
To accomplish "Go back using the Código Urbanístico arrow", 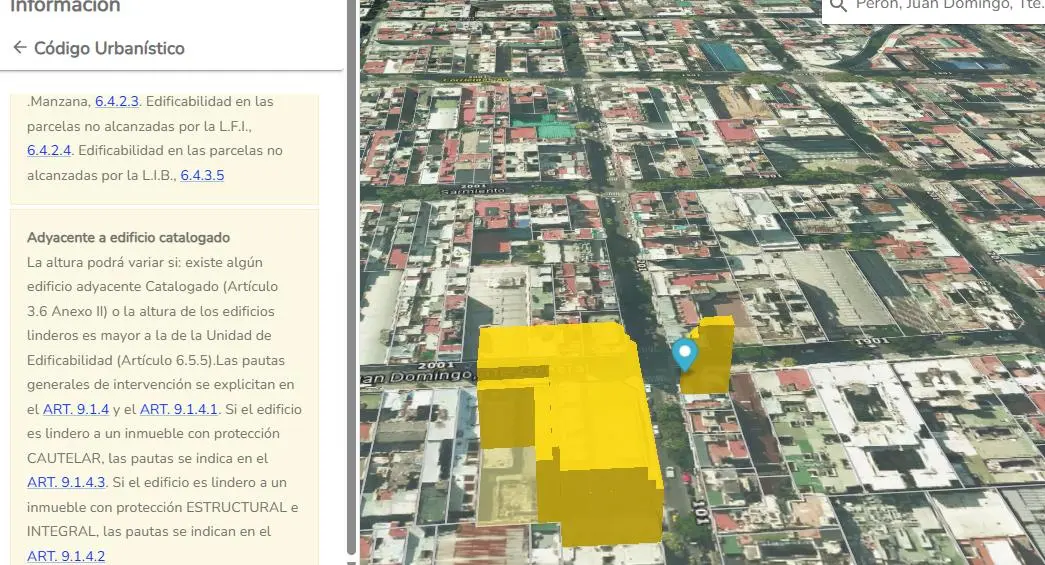I will [x=19, y=47].
